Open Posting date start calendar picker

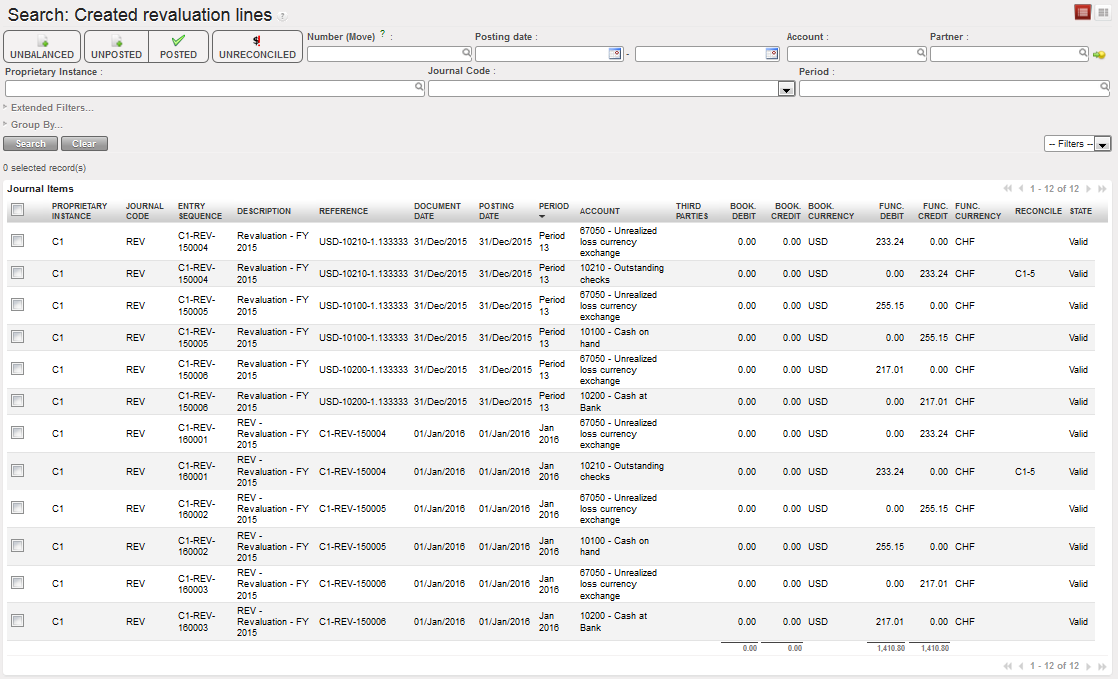tap(615, 54)
